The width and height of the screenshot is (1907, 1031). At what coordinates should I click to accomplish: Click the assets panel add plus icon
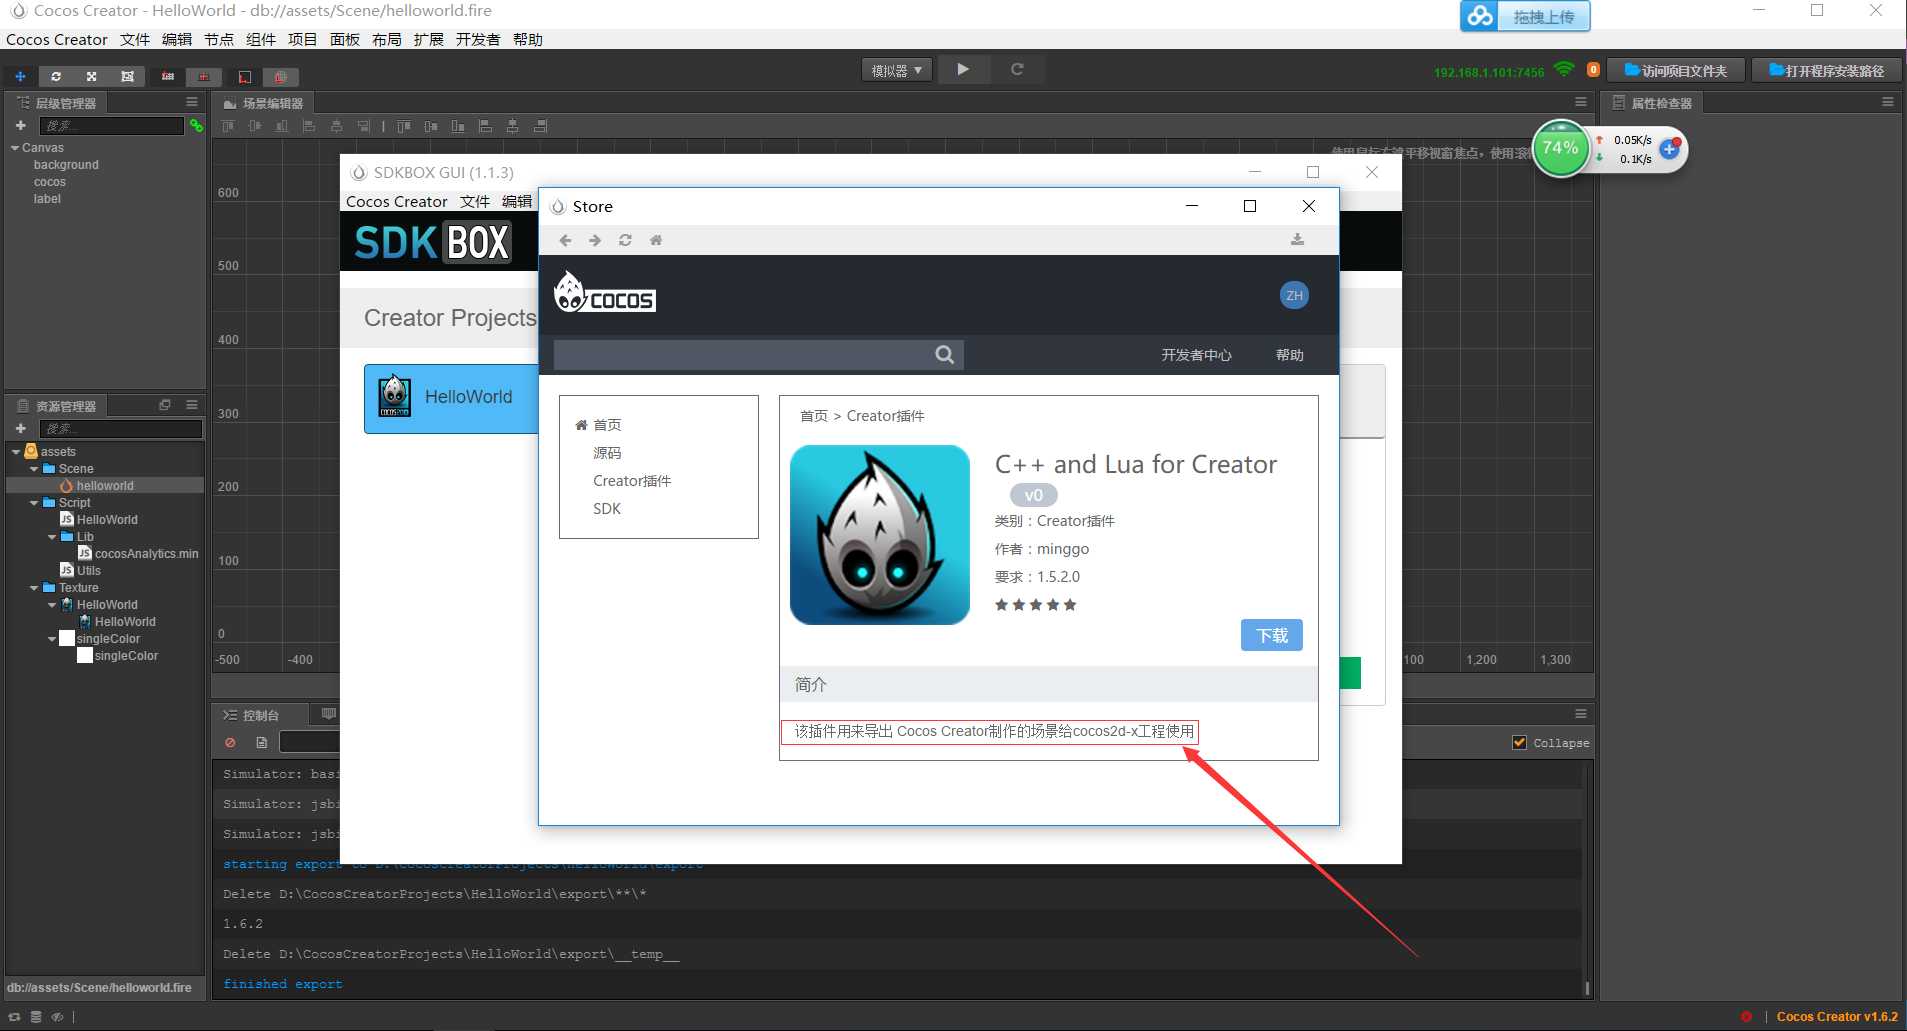(20, 428)
